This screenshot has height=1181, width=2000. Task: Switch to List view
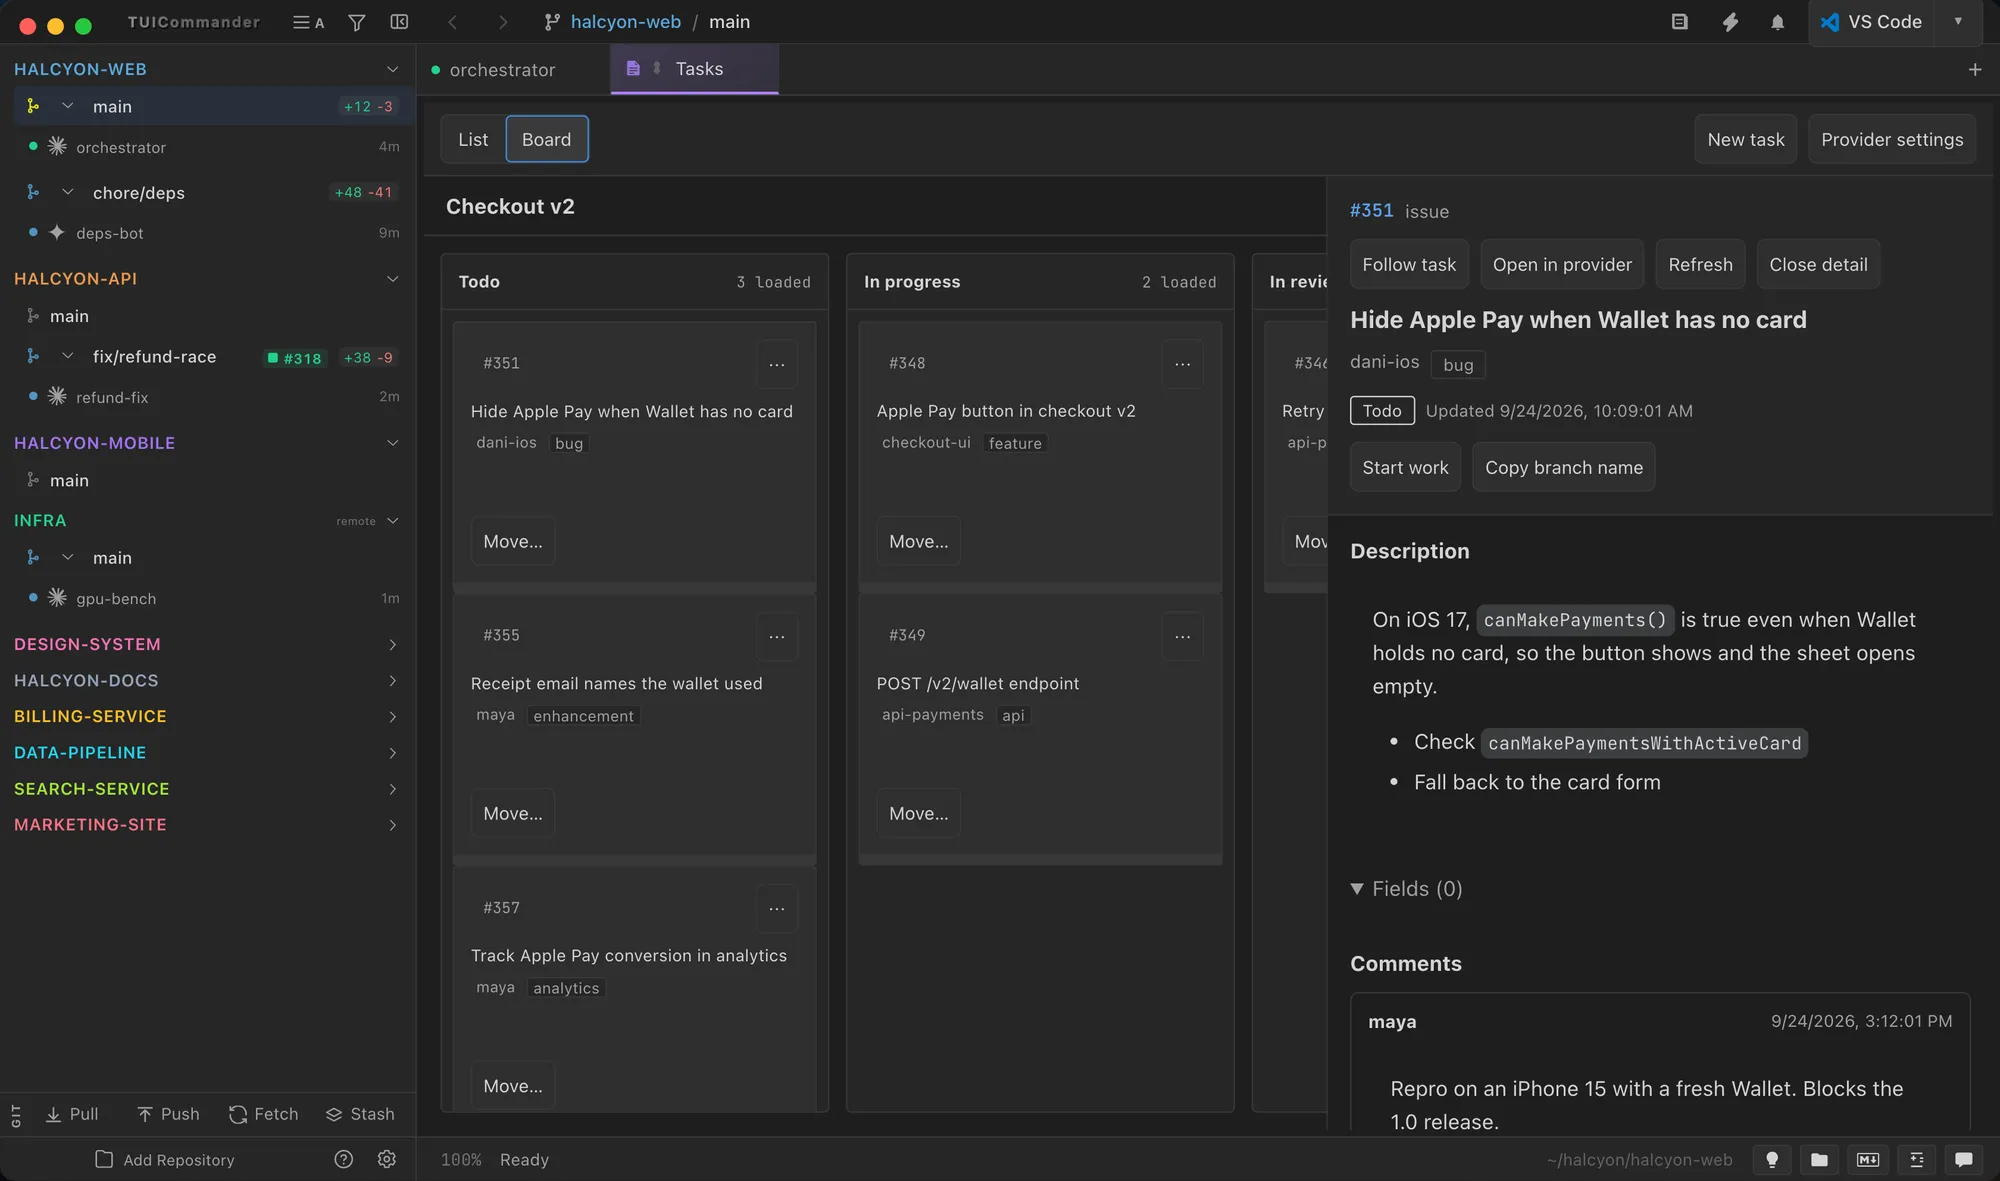[473, 139]
